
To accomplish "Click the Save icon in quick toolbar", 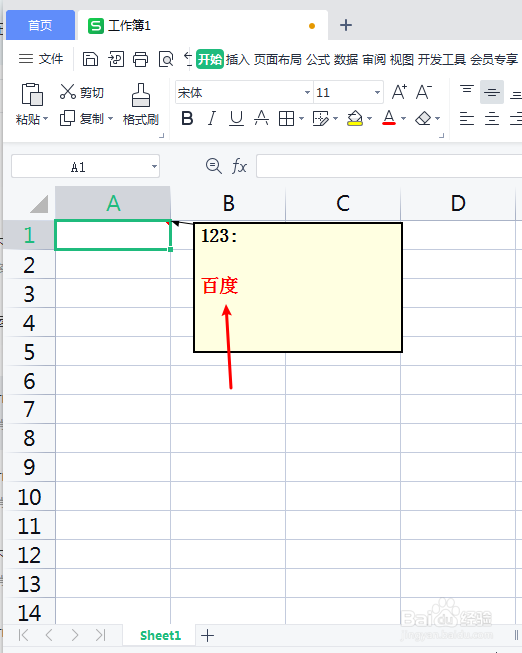I will [x=90, y=59].
